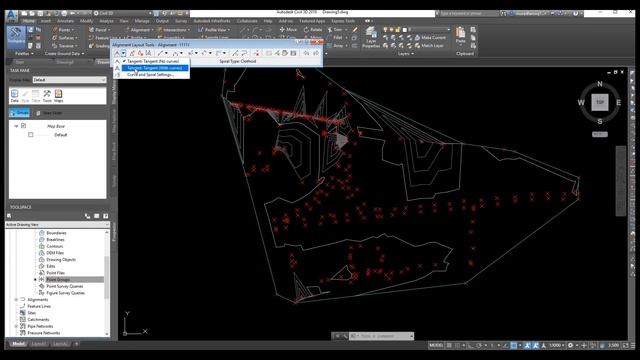
Task: Click the customization menu icon in status bar
Action: (x=633, y=345)
